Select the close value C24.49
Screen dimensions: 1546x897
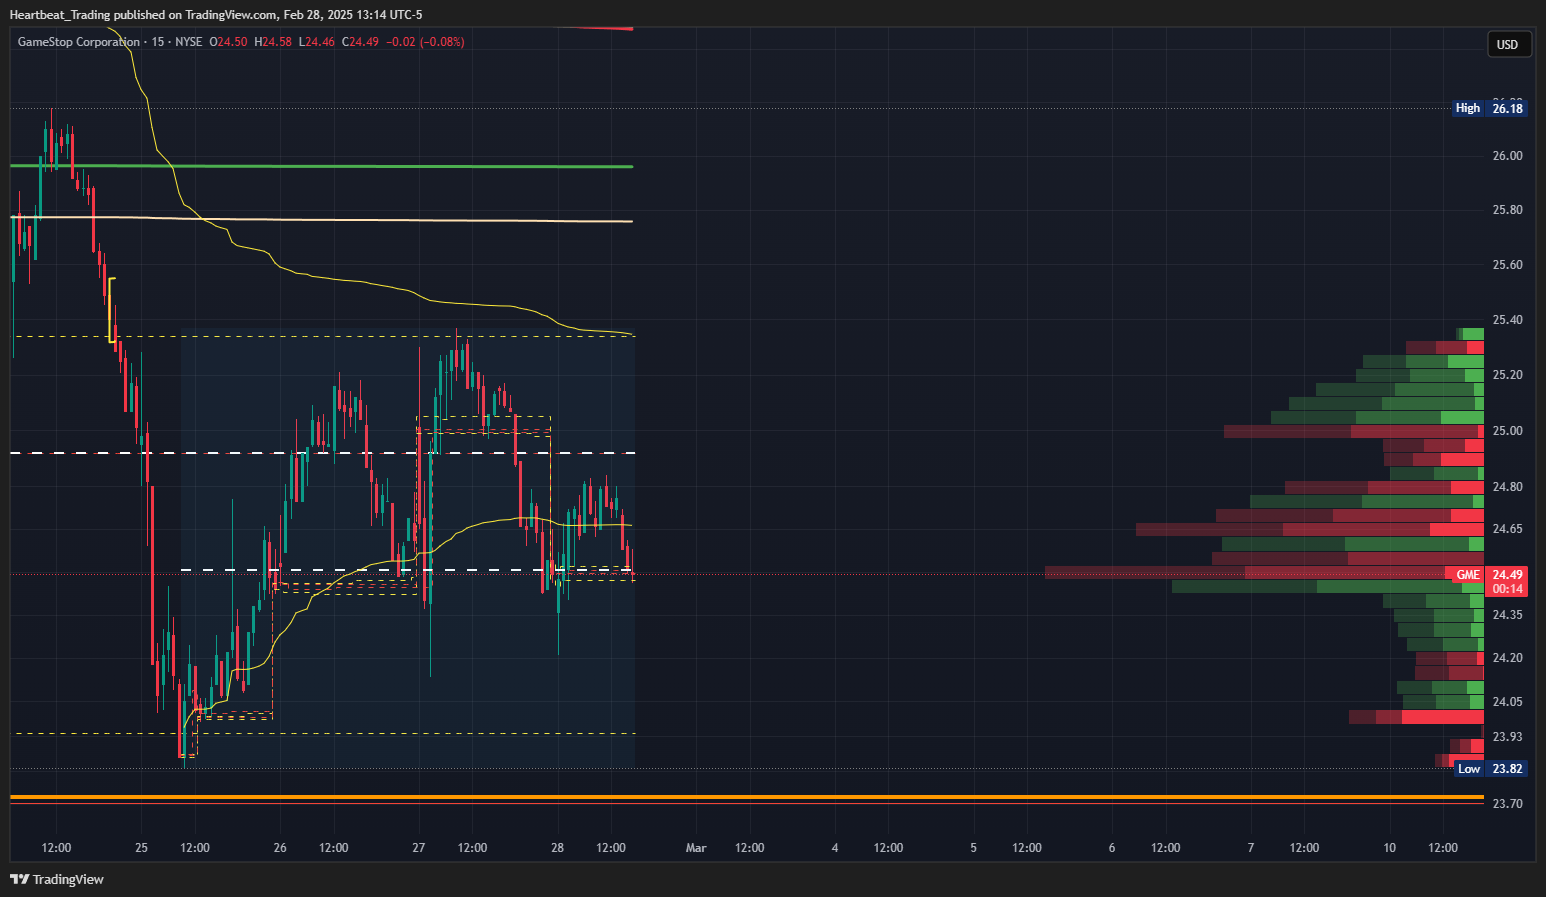[360, 42]
